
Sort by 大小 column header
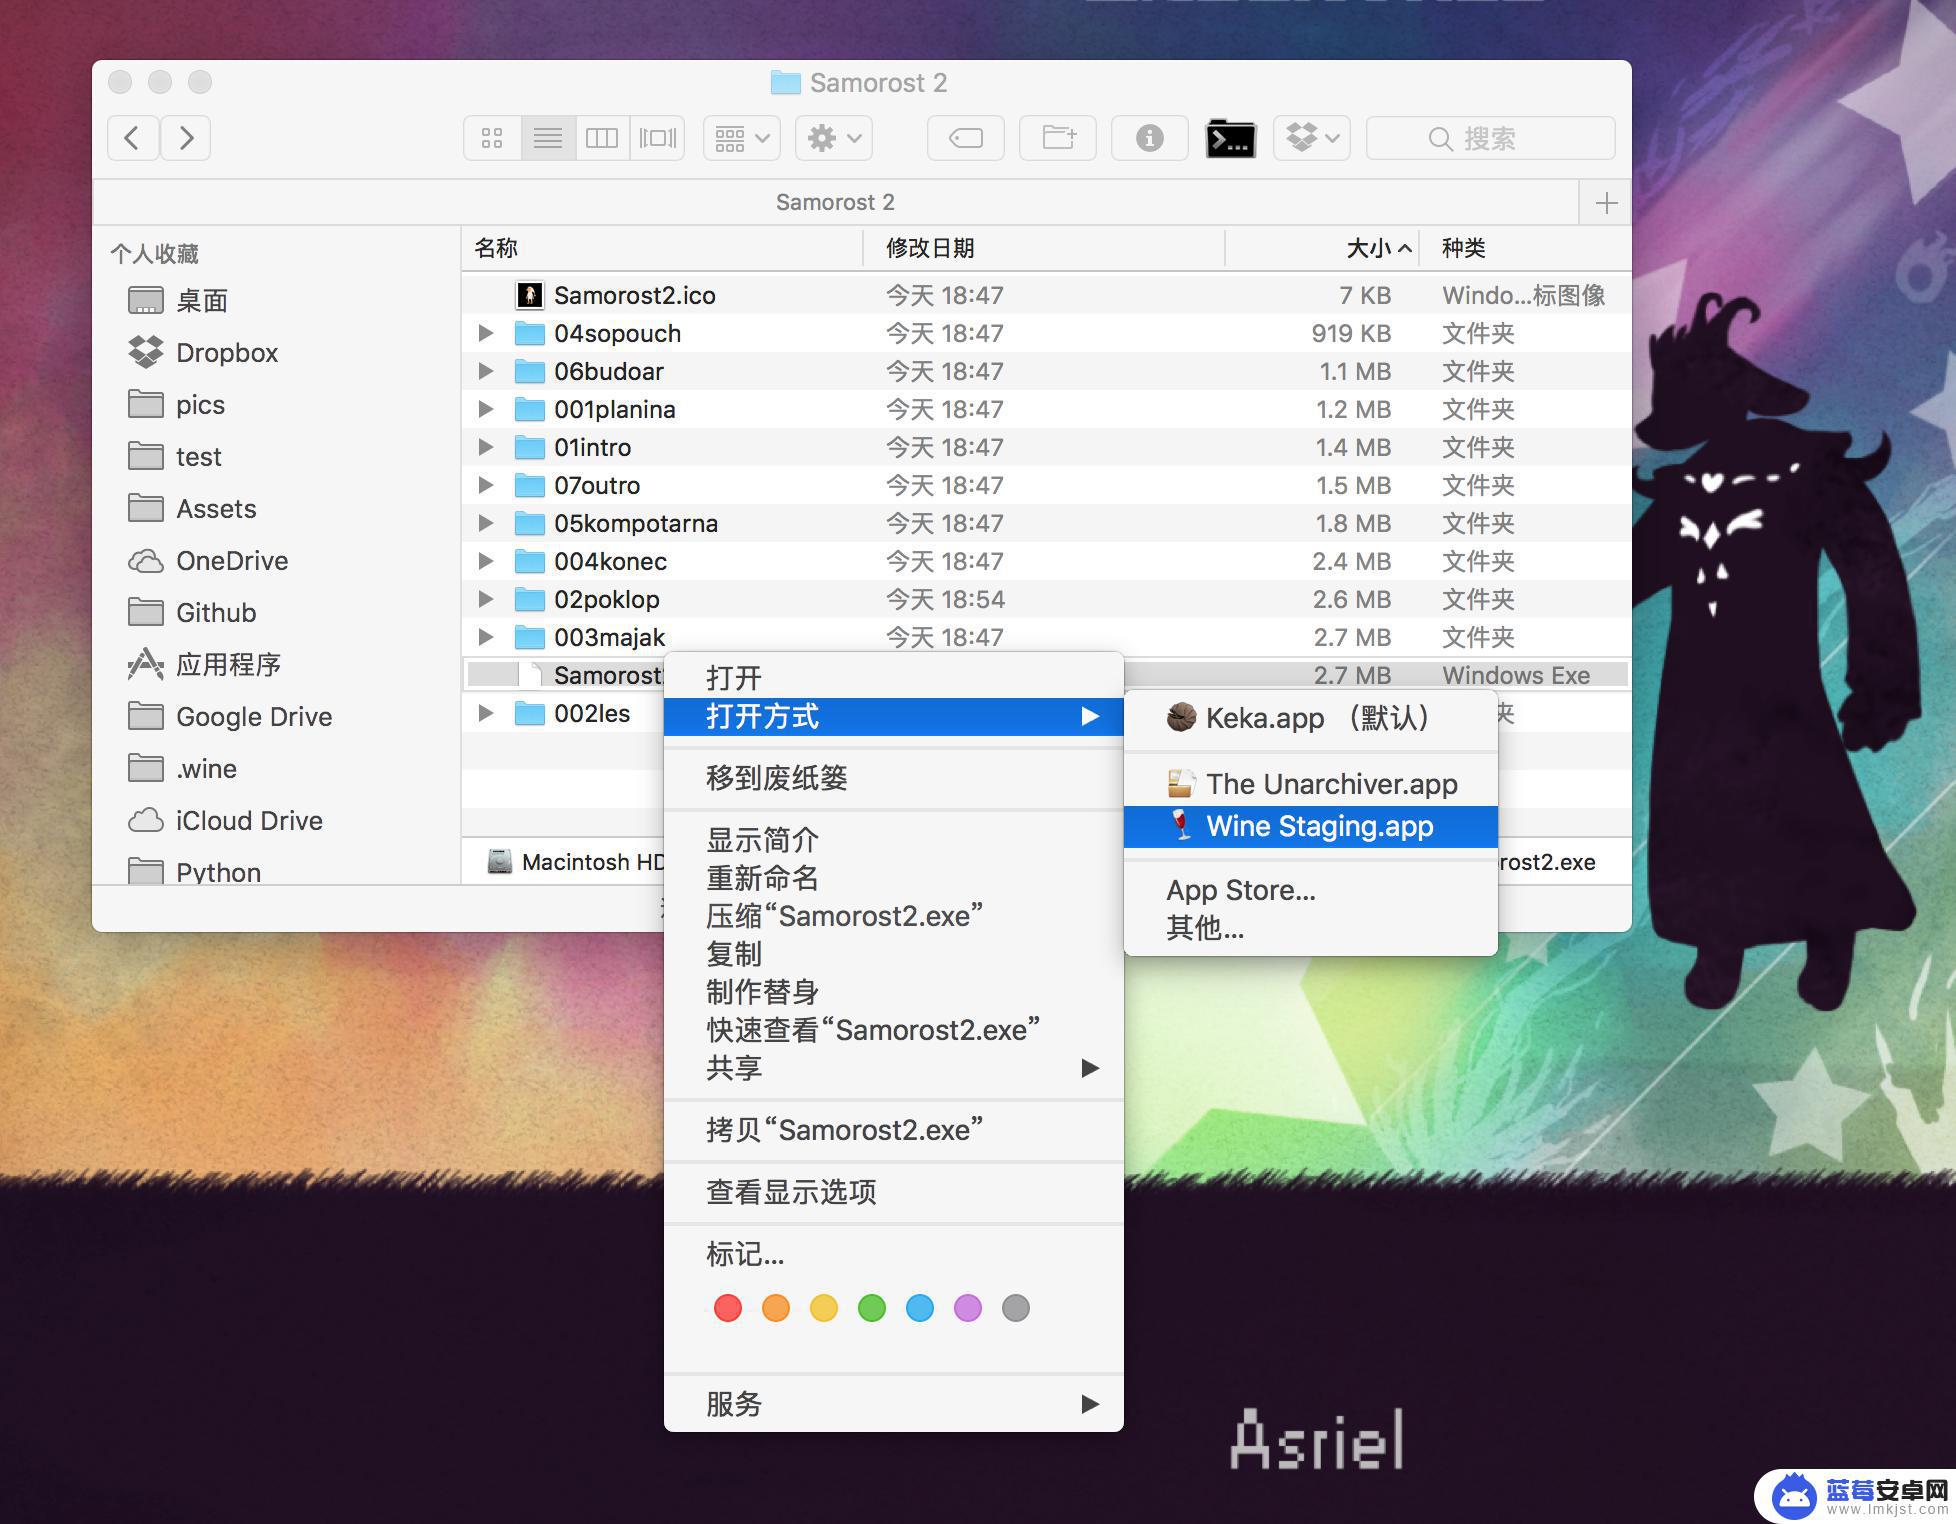click(x=1322, y=248)
